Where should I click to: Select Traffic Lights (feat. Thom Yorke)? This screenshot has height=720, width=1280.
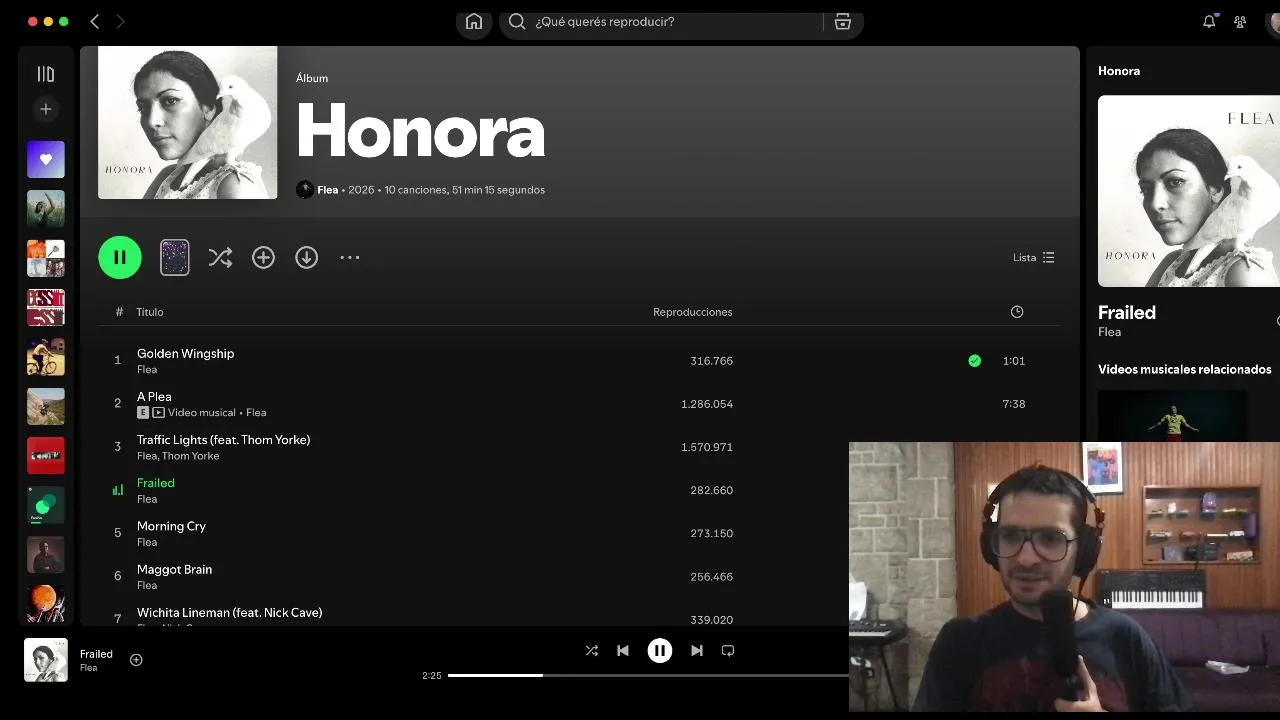tap(224, 440)
